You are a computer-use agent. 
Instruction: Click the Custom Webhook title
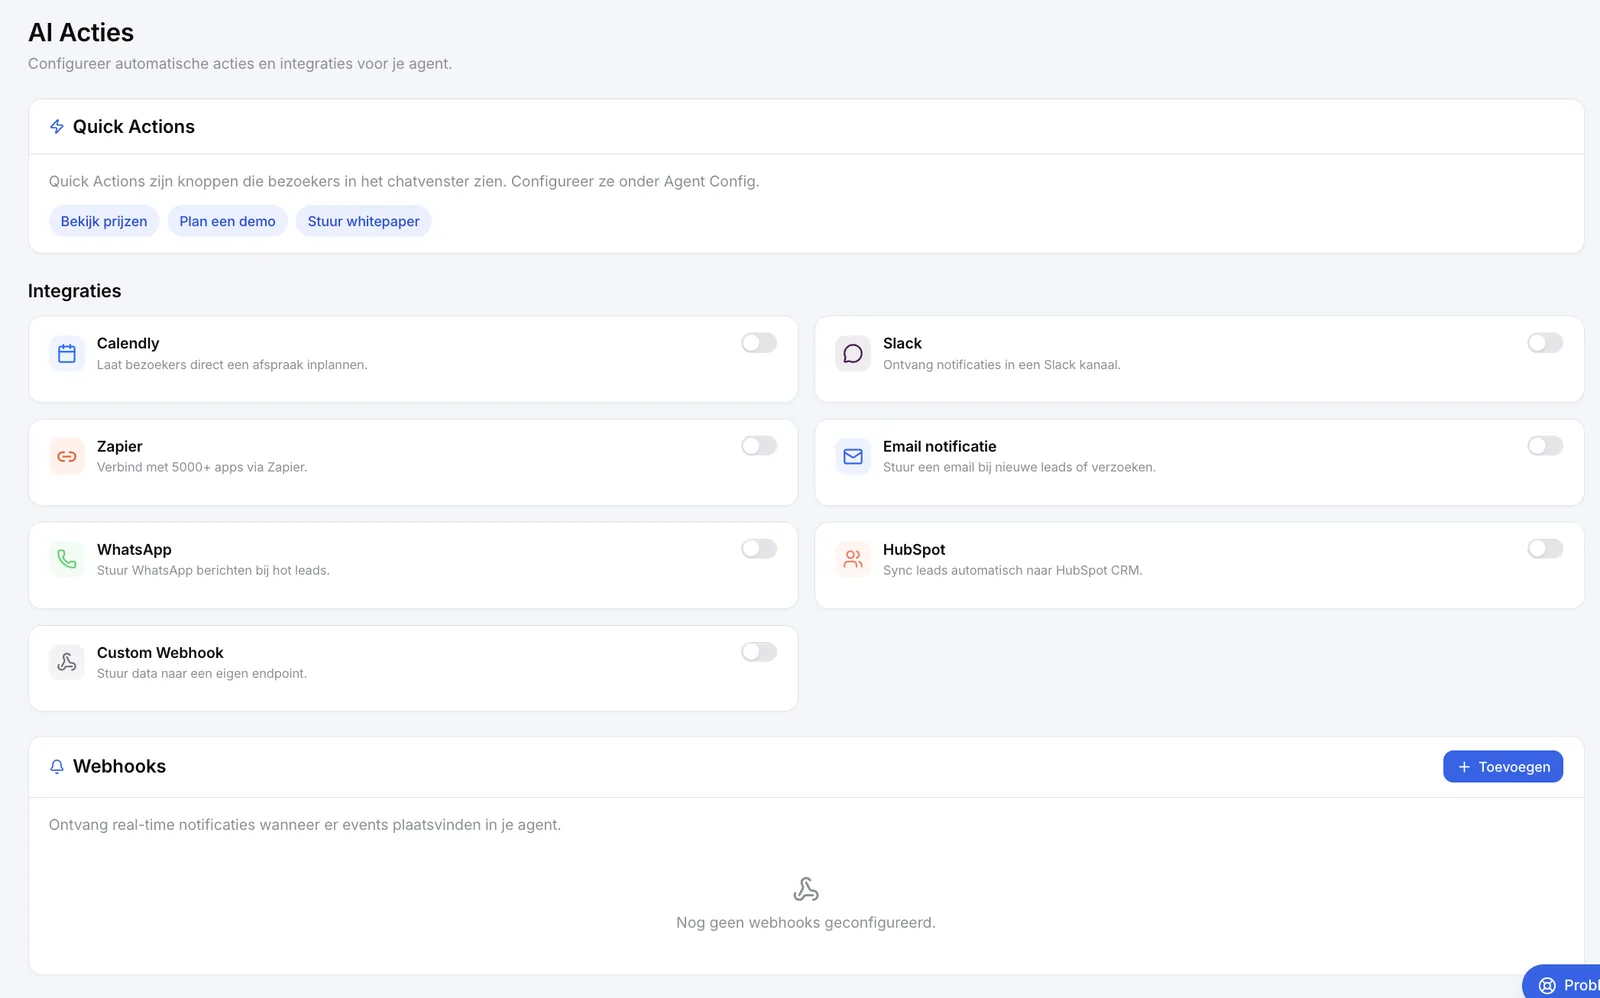160,652
